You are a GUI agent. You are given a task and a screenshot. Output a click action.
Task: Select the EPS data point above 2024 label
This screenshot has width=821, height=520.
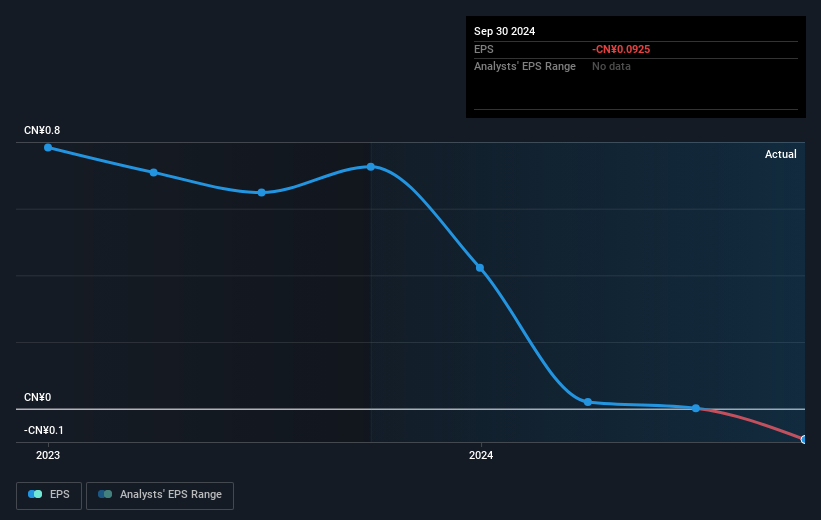(480, 268)
